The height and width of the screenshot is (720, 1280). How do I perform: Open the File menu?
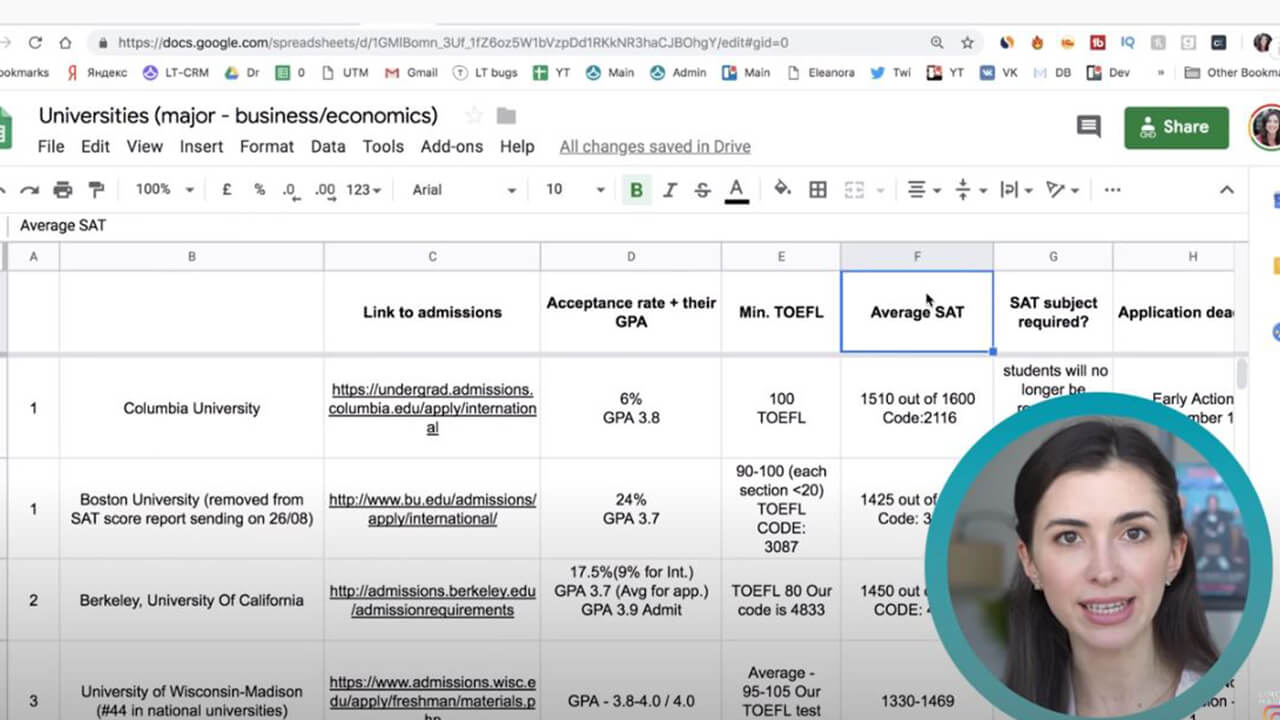51,146
